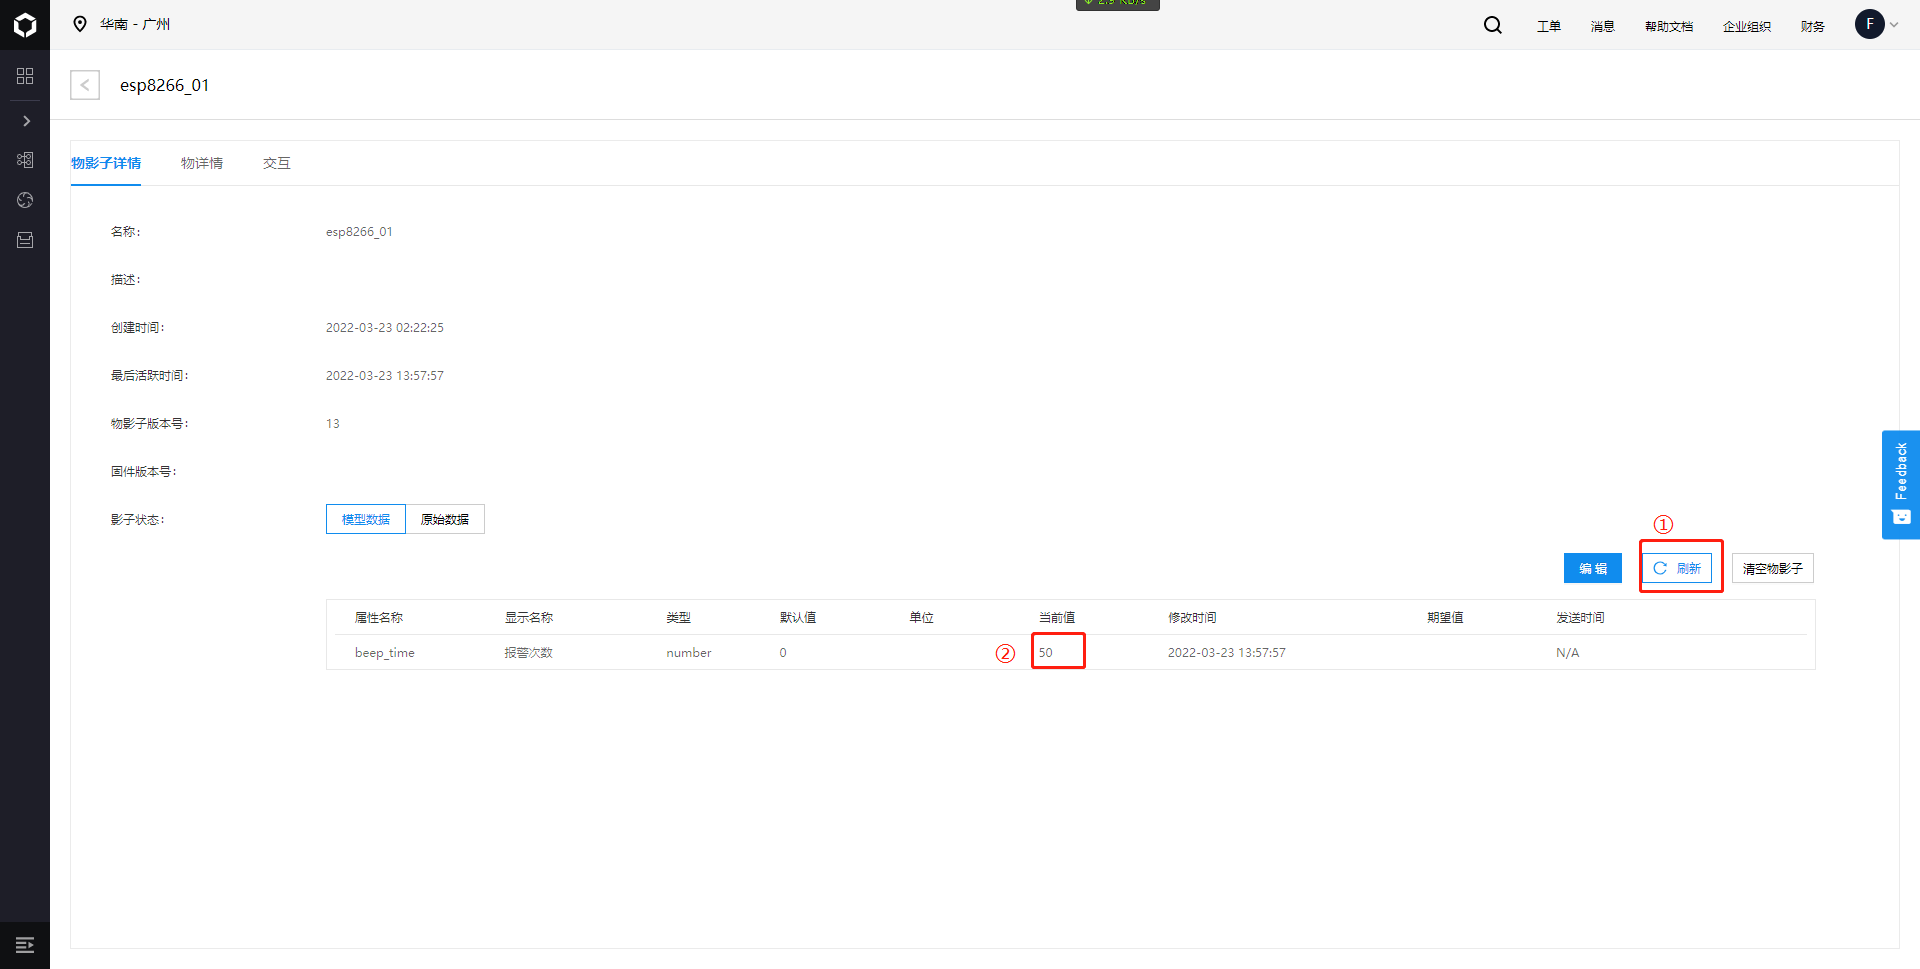Expand the account dropdown arrow

tap(1894, 25)
